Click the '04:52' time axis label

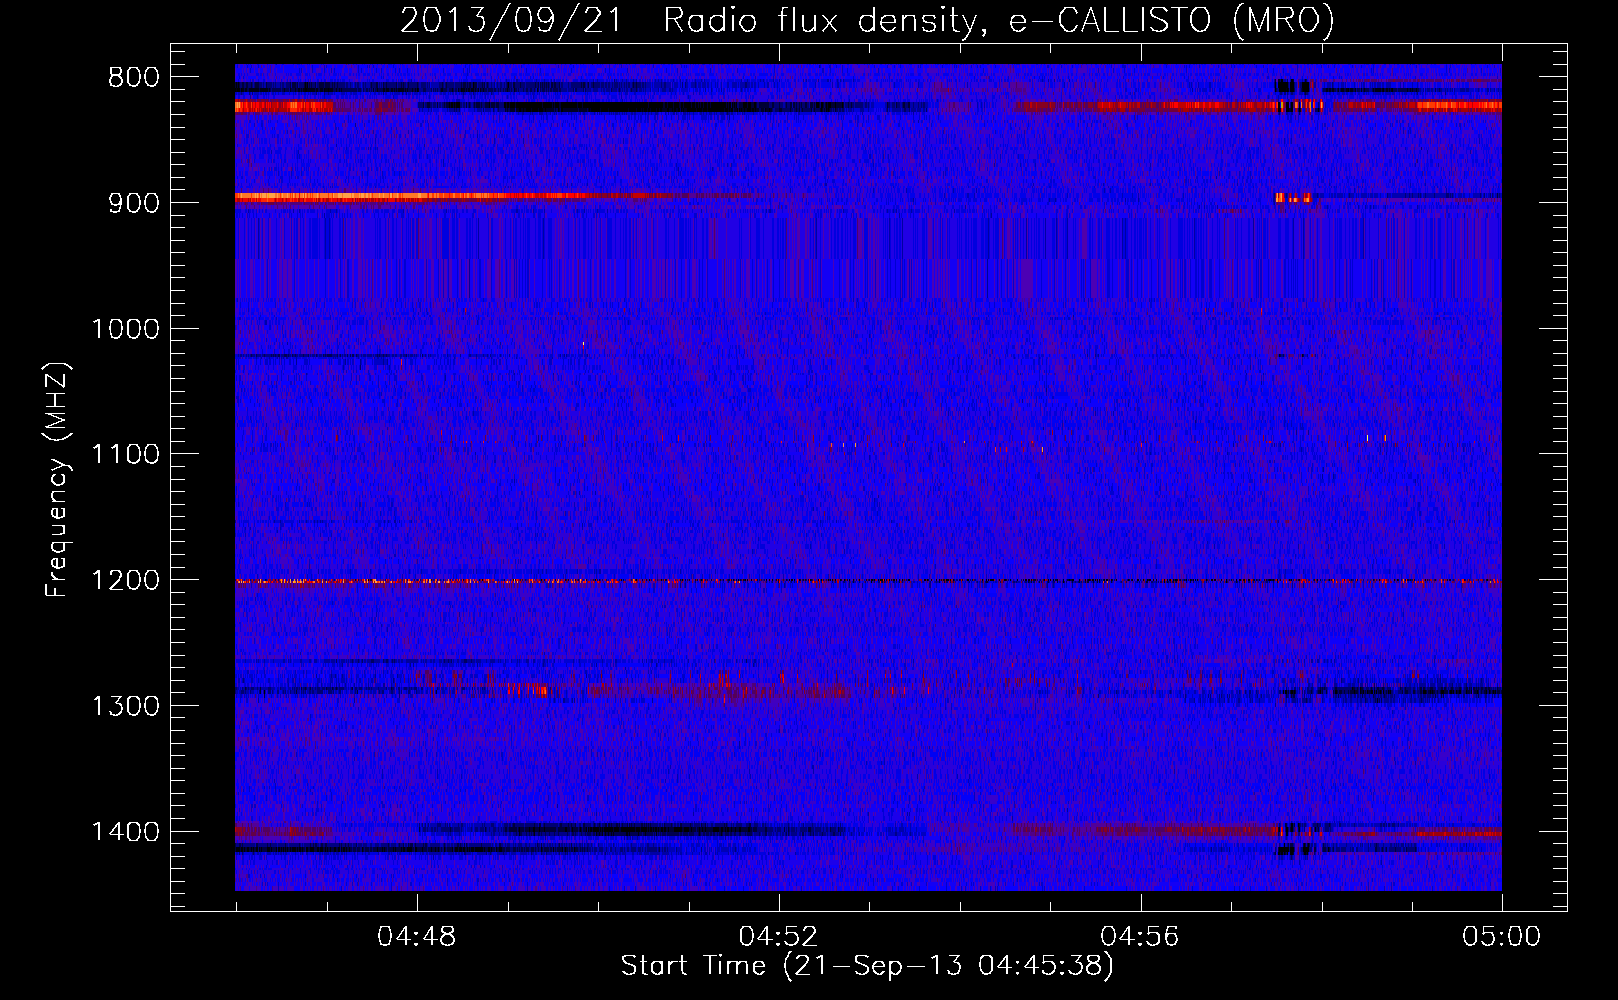click(x=778, y=937)
